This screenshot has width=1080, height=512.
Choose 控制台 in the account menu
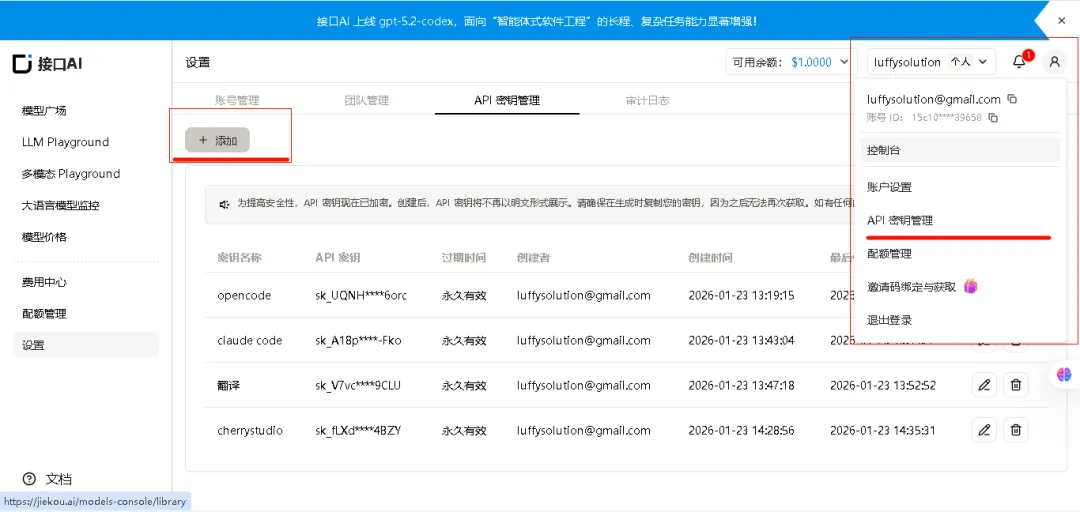pos(959,150)
